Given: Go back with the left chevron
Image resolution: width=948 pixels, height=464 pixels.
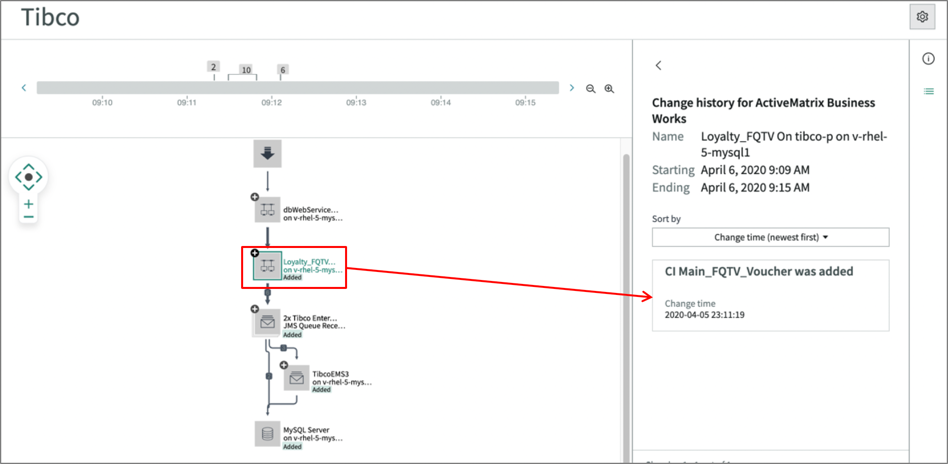Looking at the screenshot, I should coord(659,65).
